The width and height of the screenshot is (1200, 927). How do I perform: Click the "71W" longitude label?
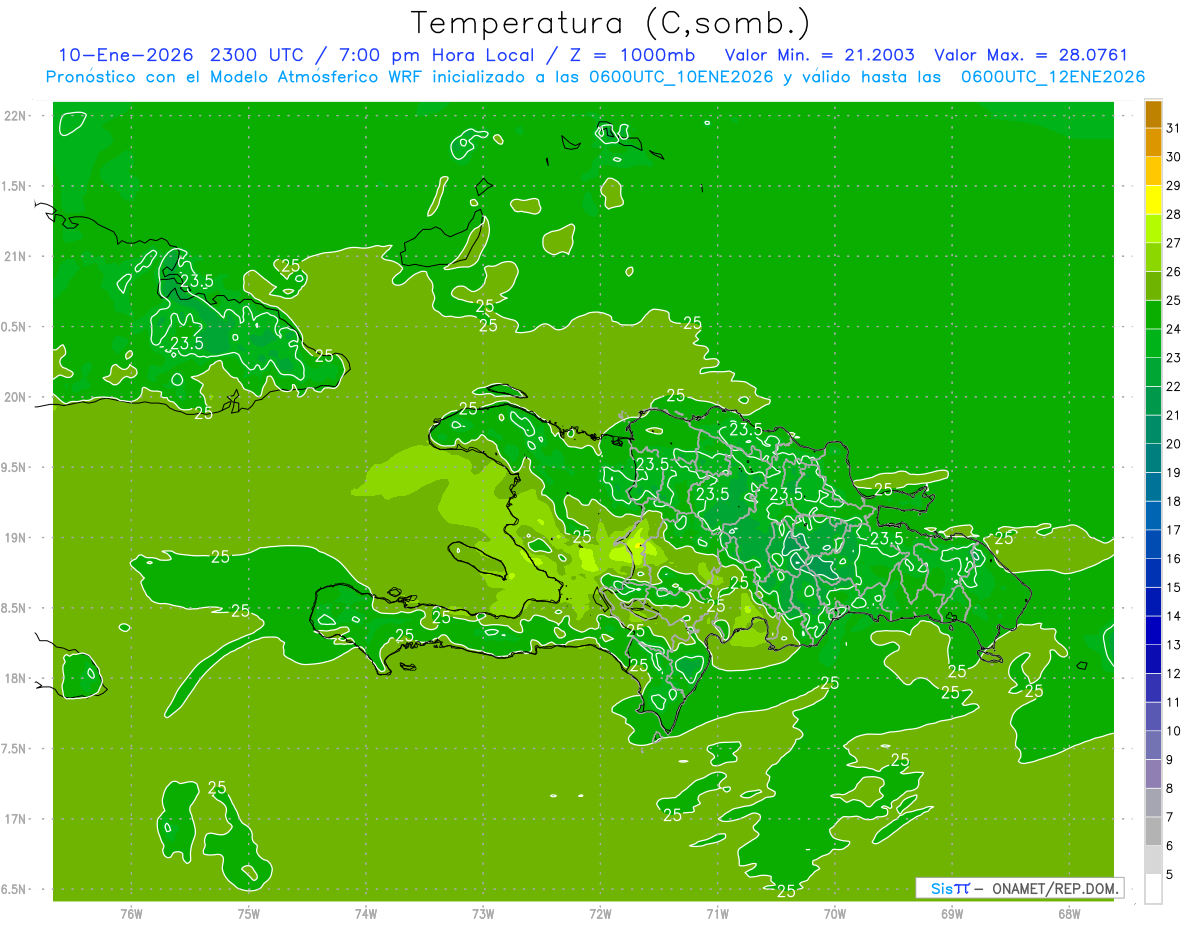717,913
